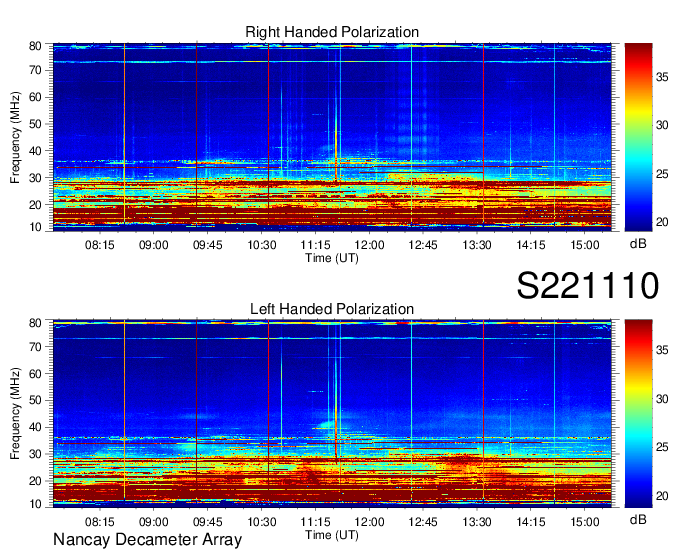Click Frequency (MHz) axis label of Left Handed plot

[15, 414]
